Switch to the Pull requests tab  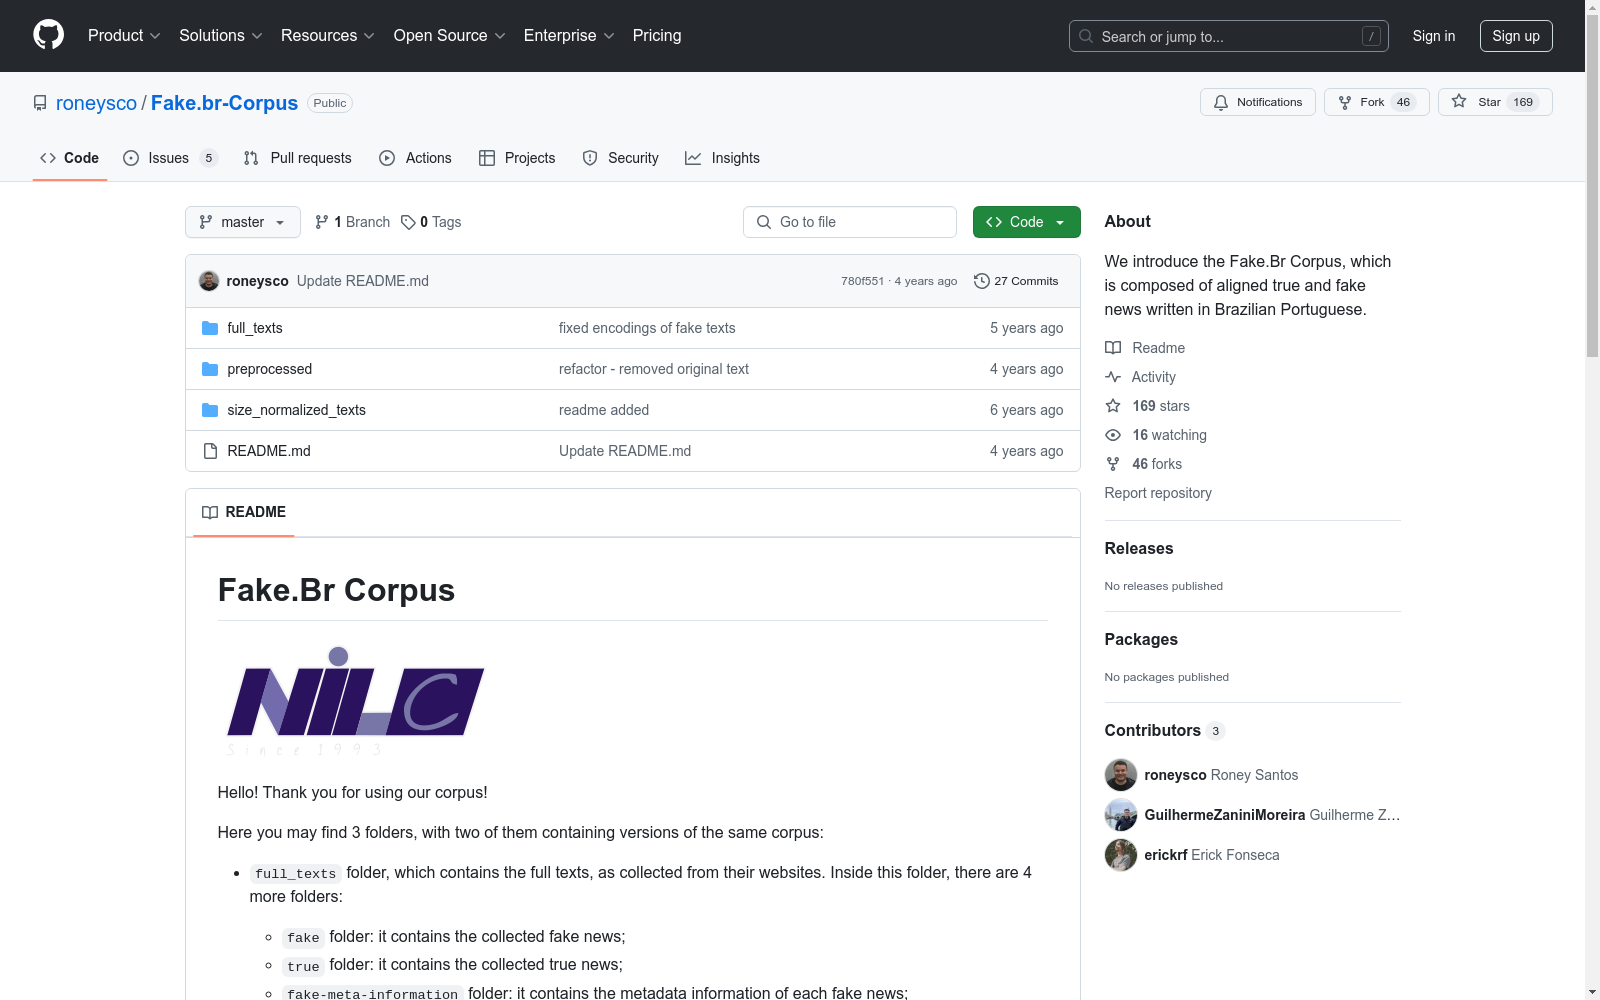pyautogui.click(x=298, y=158)
